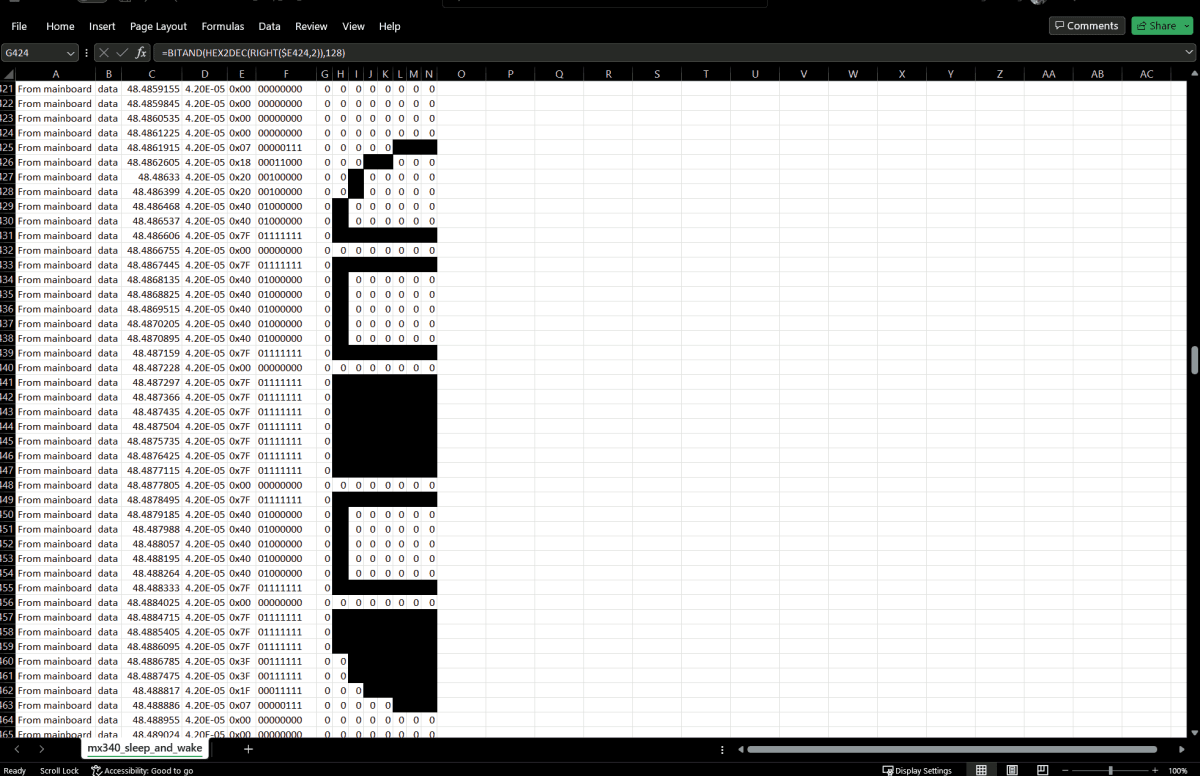Switch to the mx340_sleep_and_wake sheet tab
The image size is (1200, 776).
pos(143,748)
